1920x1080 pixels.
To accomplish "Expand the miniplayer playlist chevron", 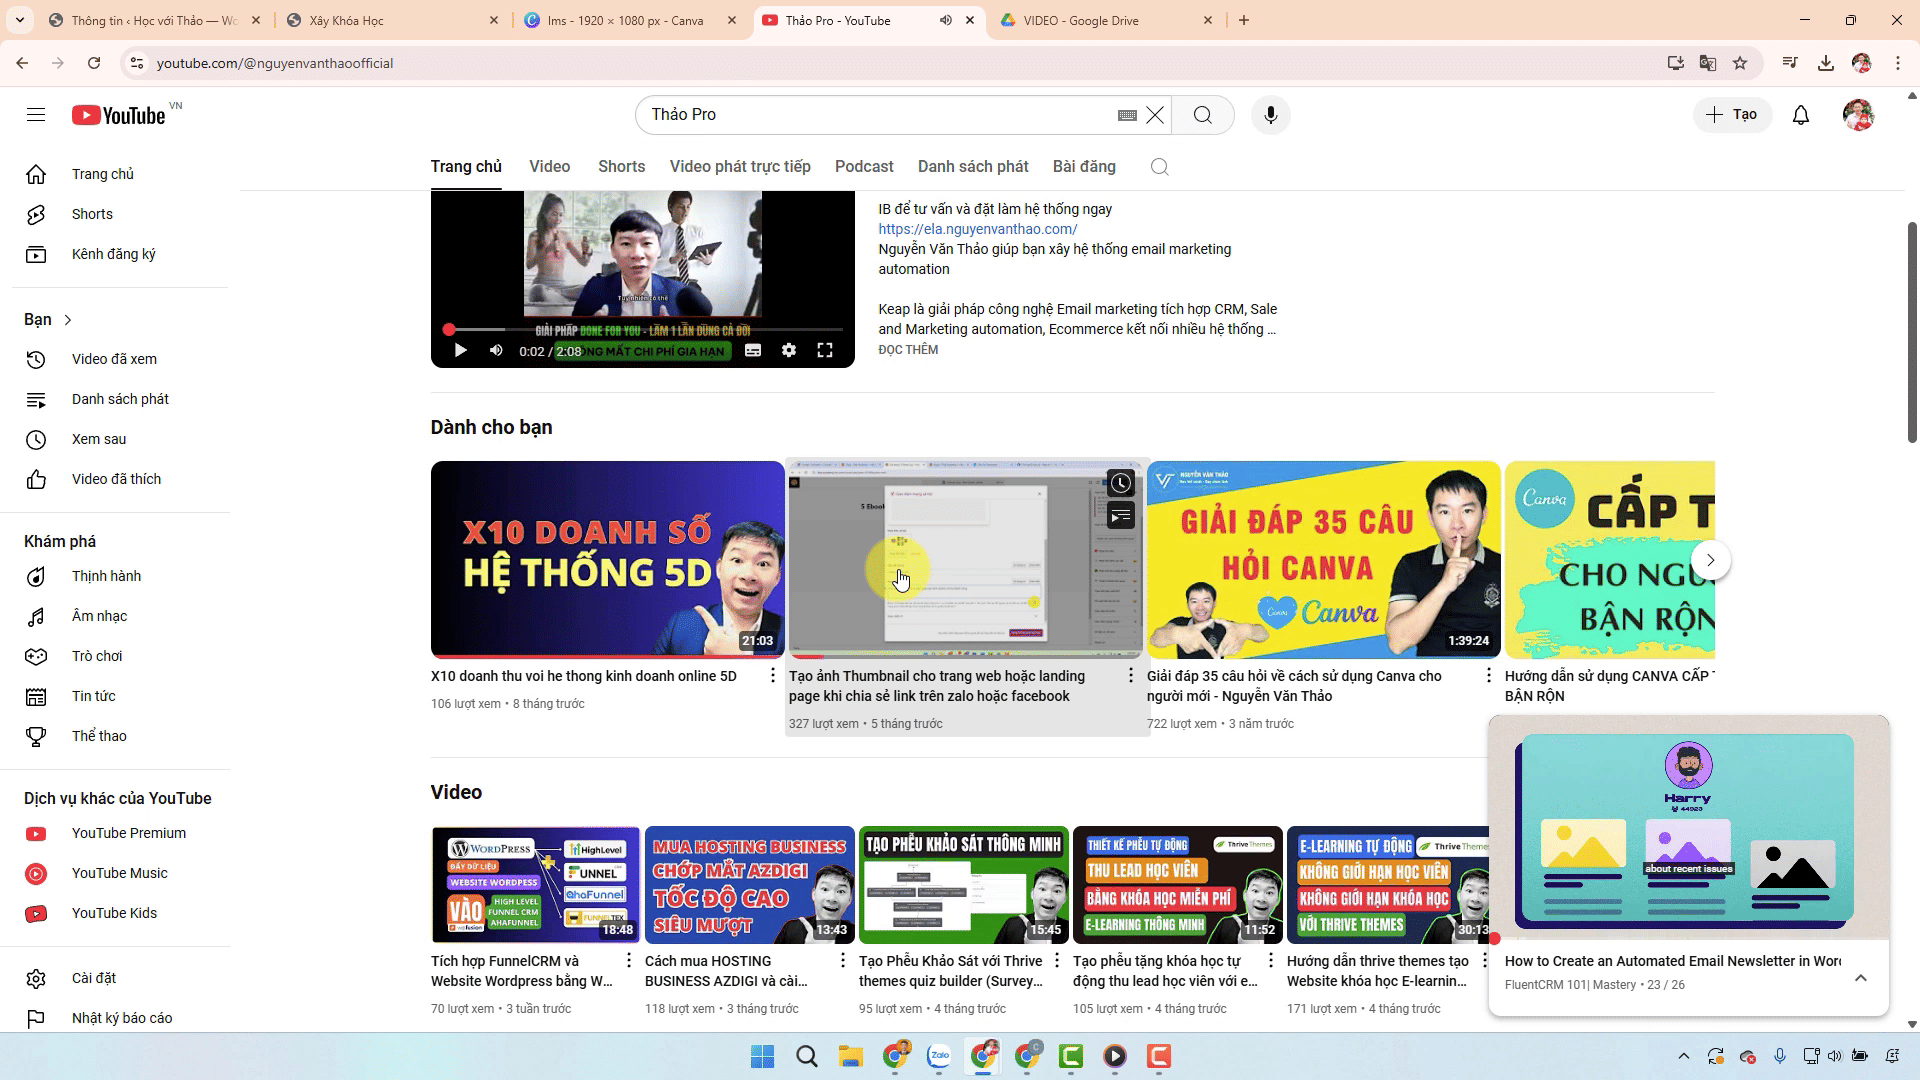I will click(x=1860, y=978).
